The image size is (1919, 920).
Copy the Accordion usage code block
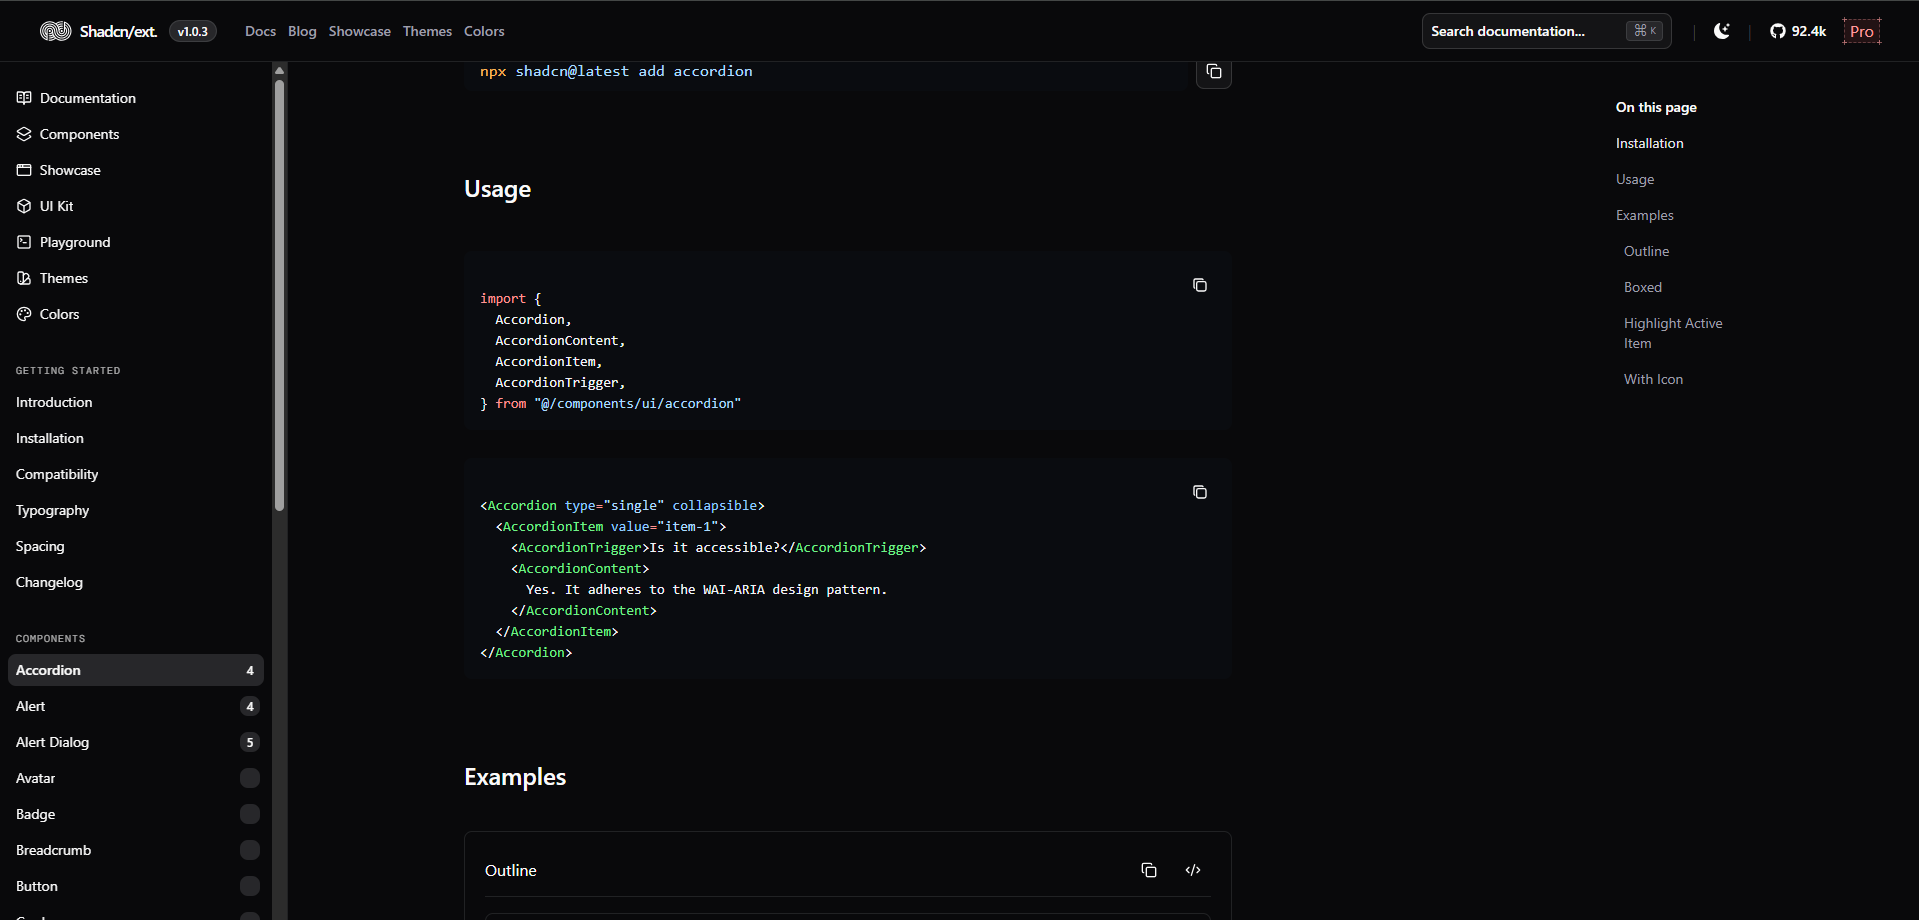click(x=1199, y=492)
